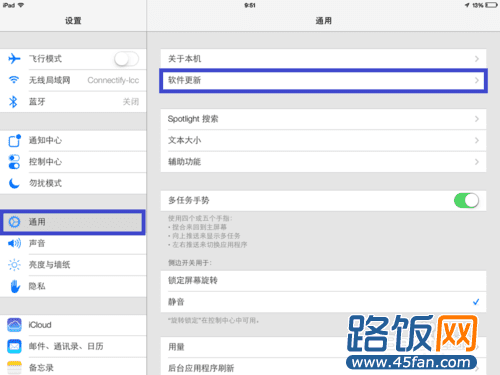This screenshot has height=375, width=500.
Task: Select 静音 option for side switch
Action: tap(323, 302)
